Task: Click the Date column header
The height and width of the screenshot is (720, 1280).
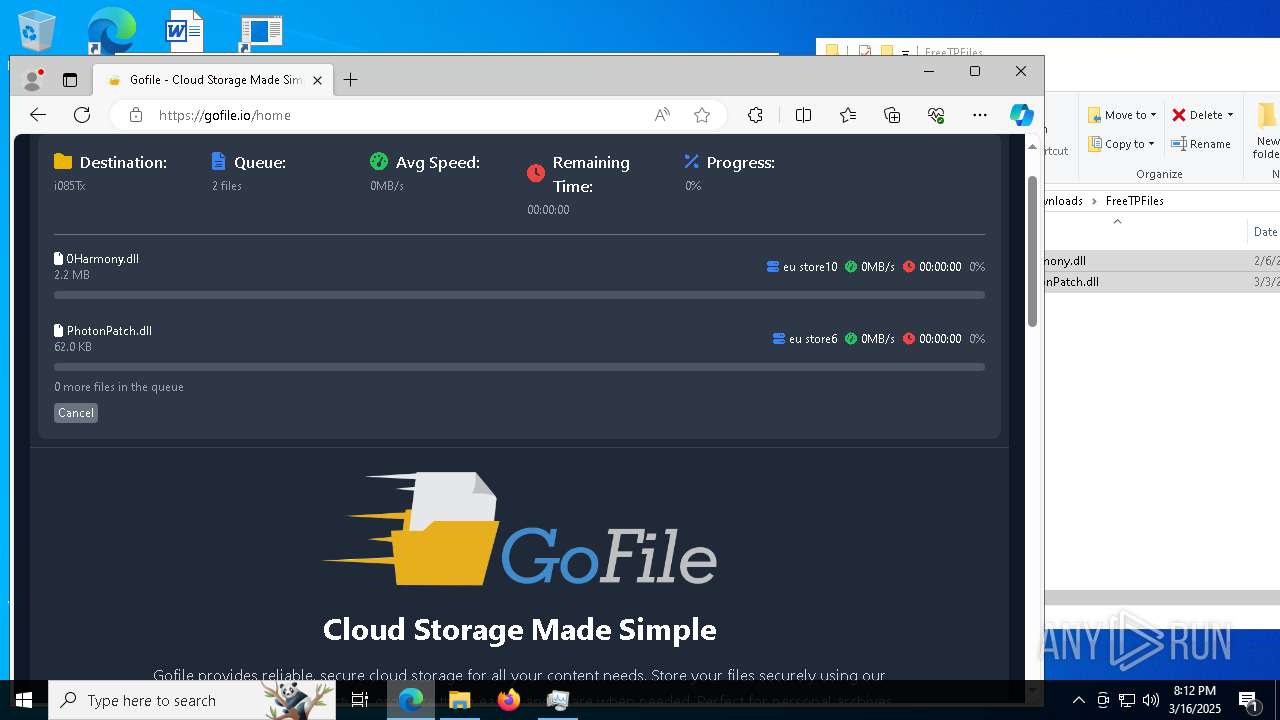Action: 1265,232
